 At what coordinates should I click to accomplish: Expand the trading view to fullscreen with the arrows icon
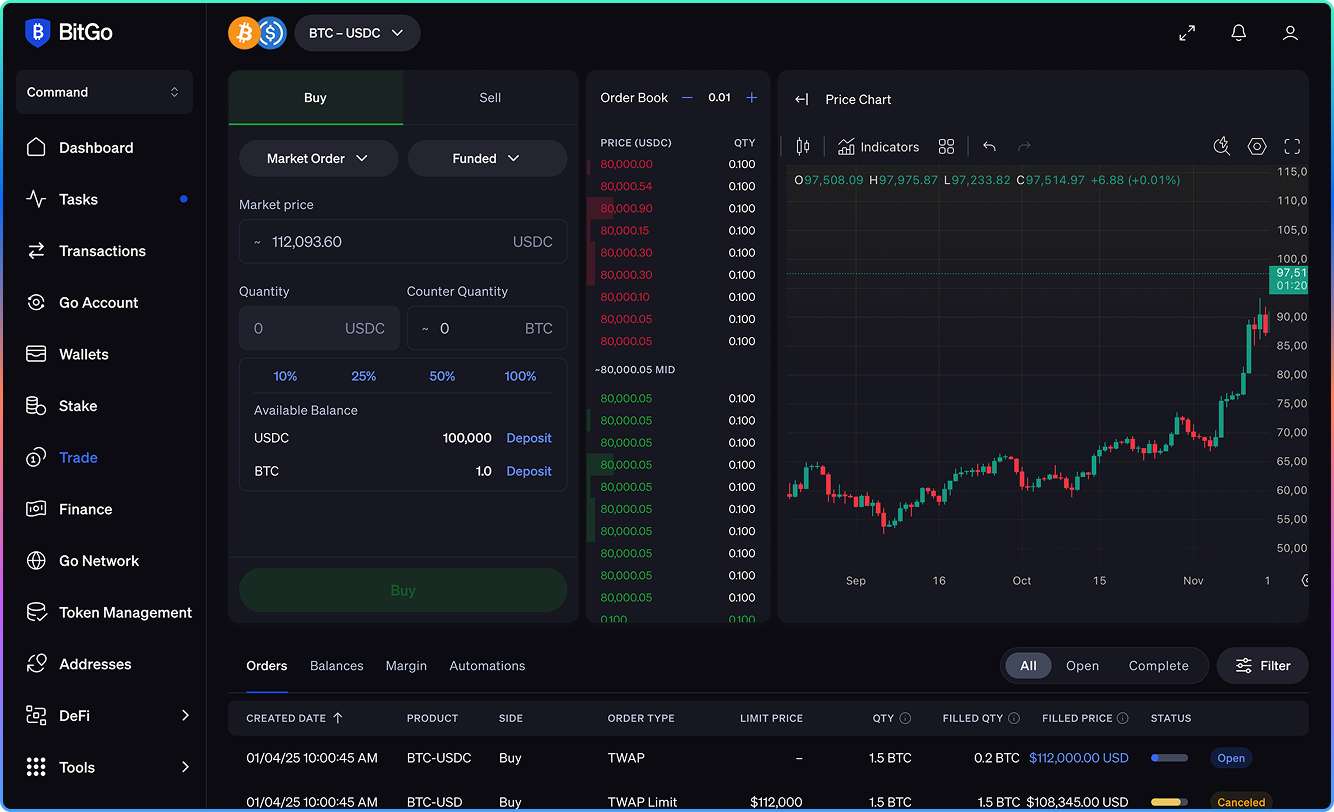tap(1187, 33)
